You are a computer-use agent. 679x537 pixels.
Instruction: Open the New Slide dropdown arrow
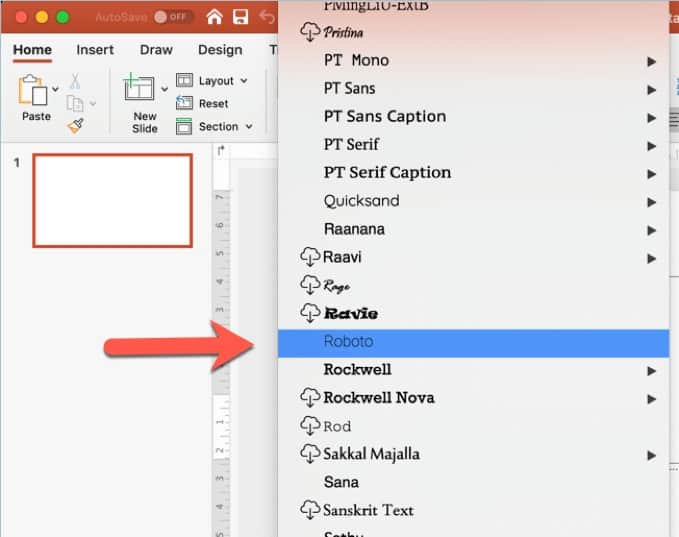[165, 89]
